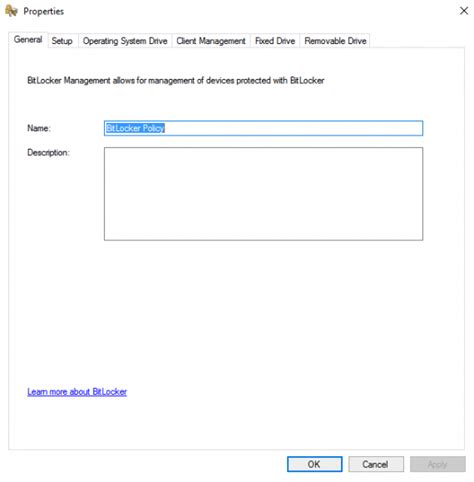Confirm with the OK button
The height and width of the screenshot is (482, 474).
pos(314,464)
